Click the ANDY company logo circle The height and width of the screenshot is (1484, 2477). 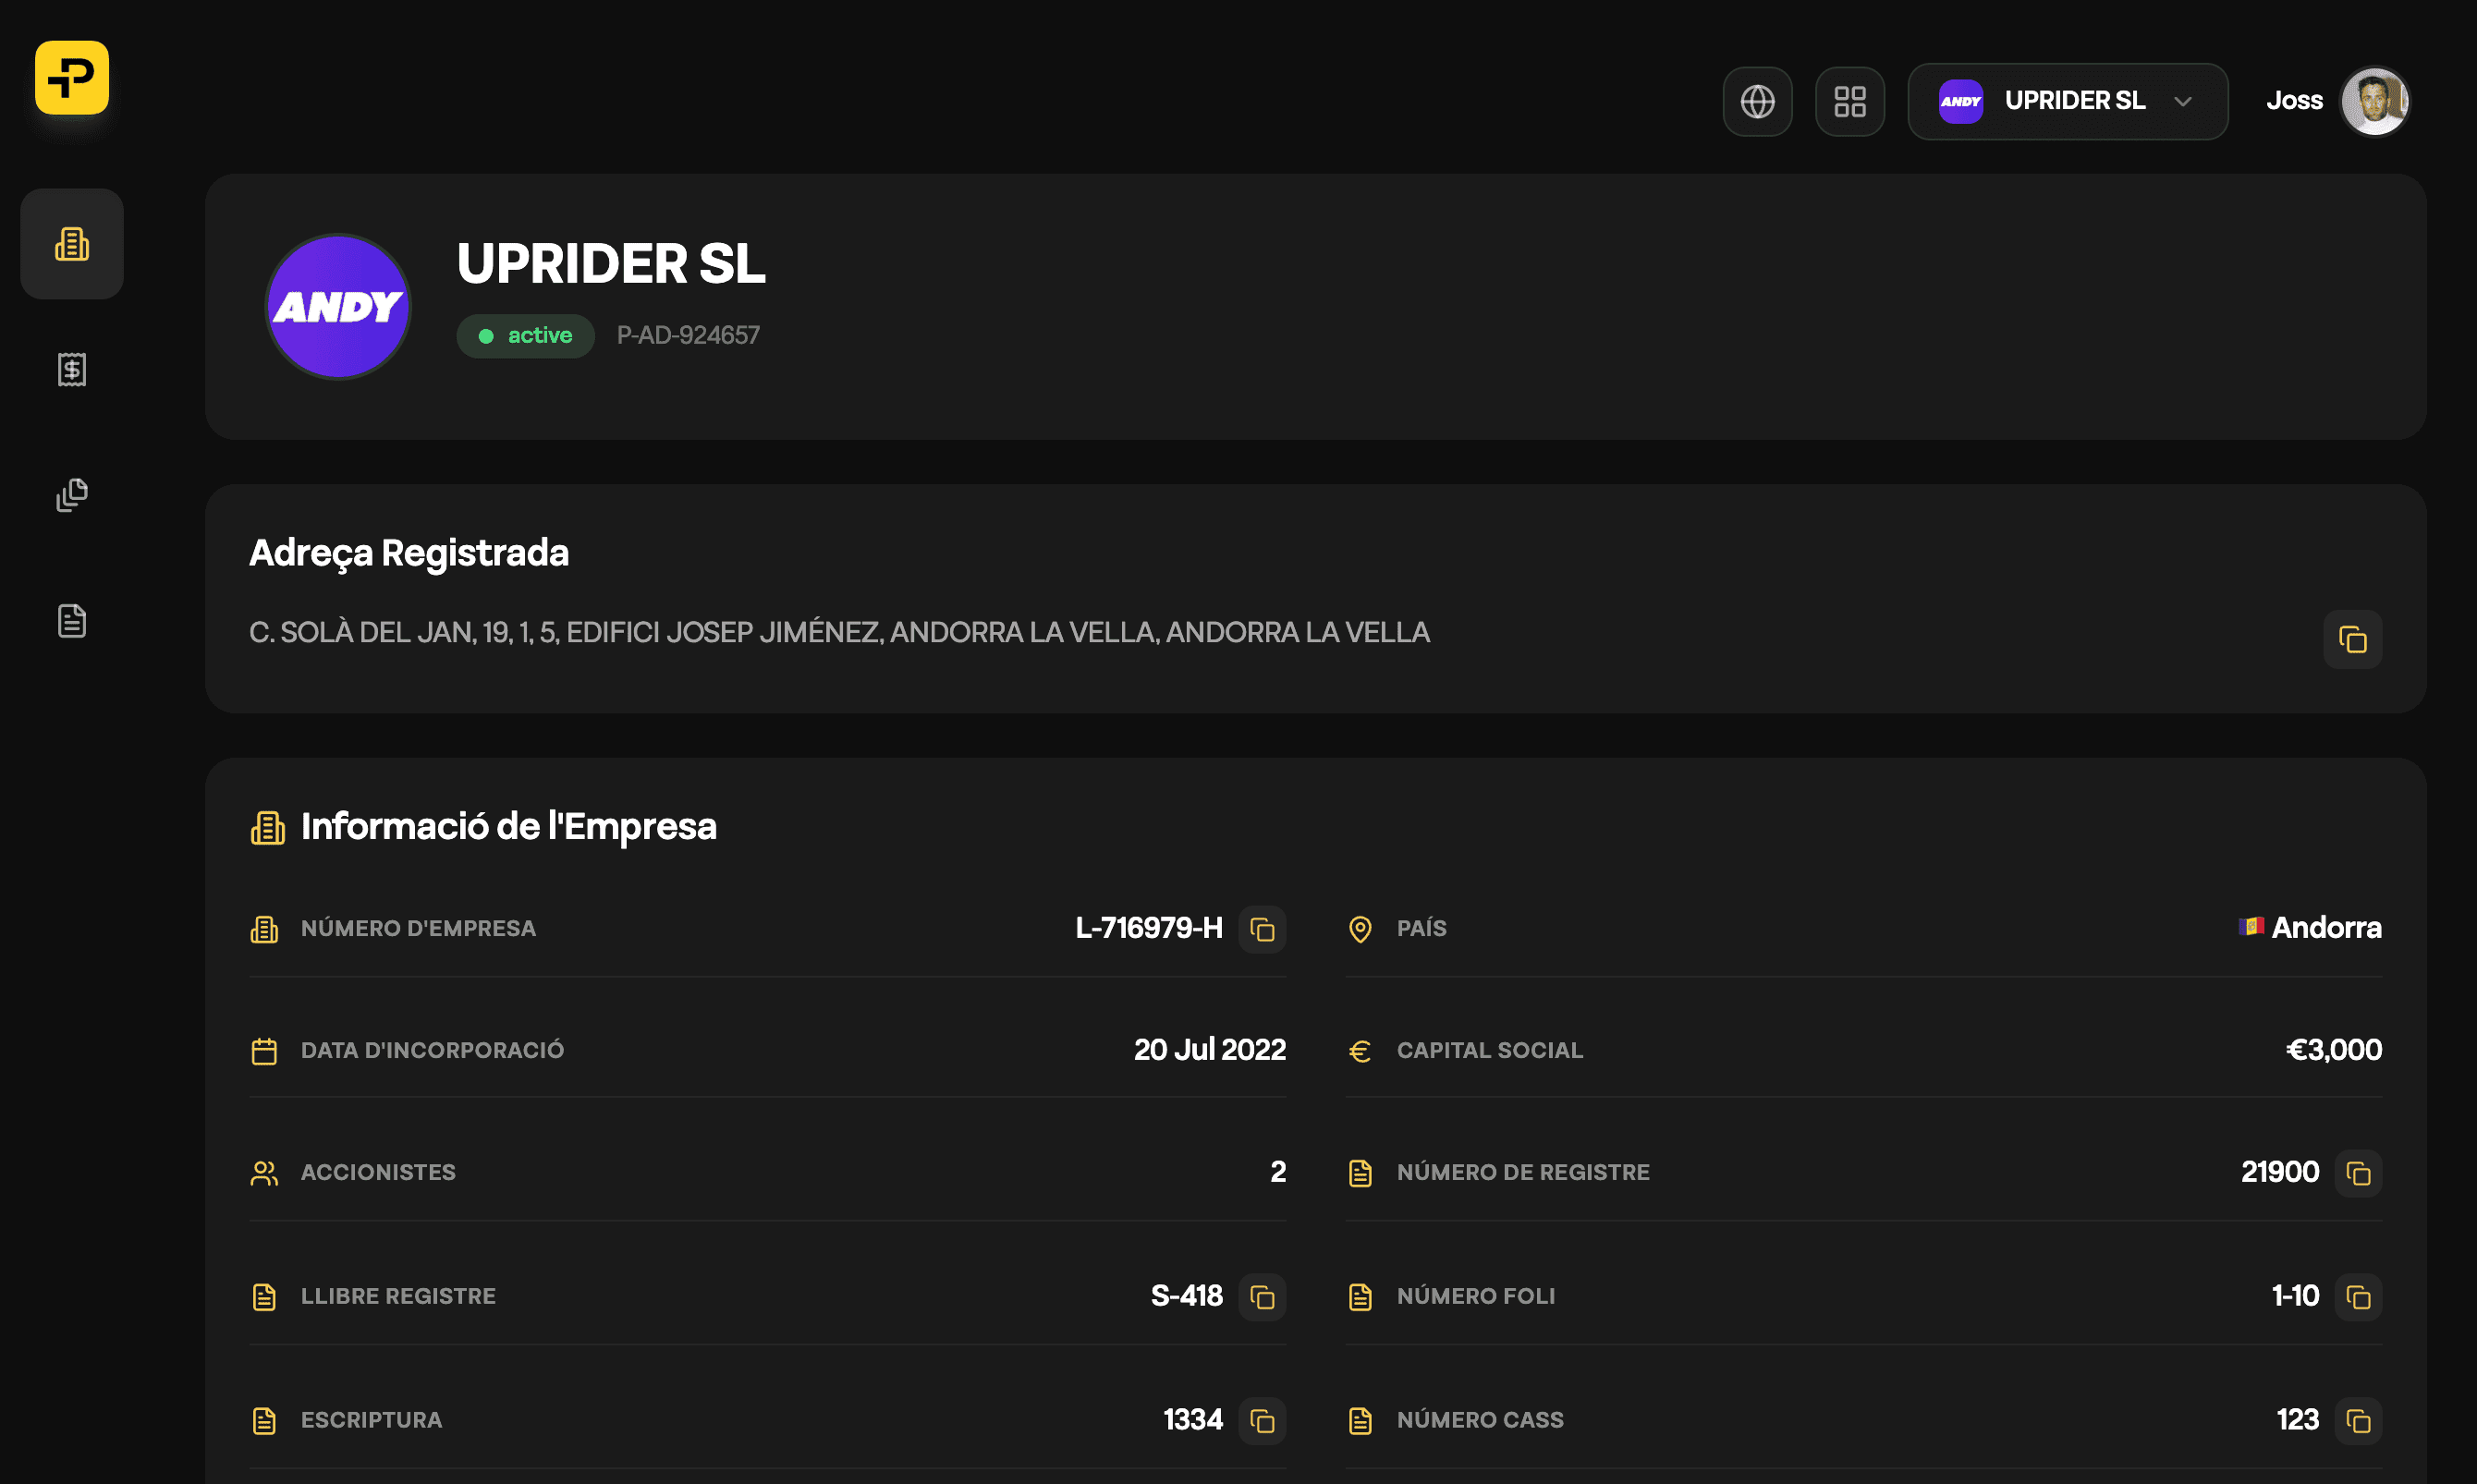coord(338,307)
